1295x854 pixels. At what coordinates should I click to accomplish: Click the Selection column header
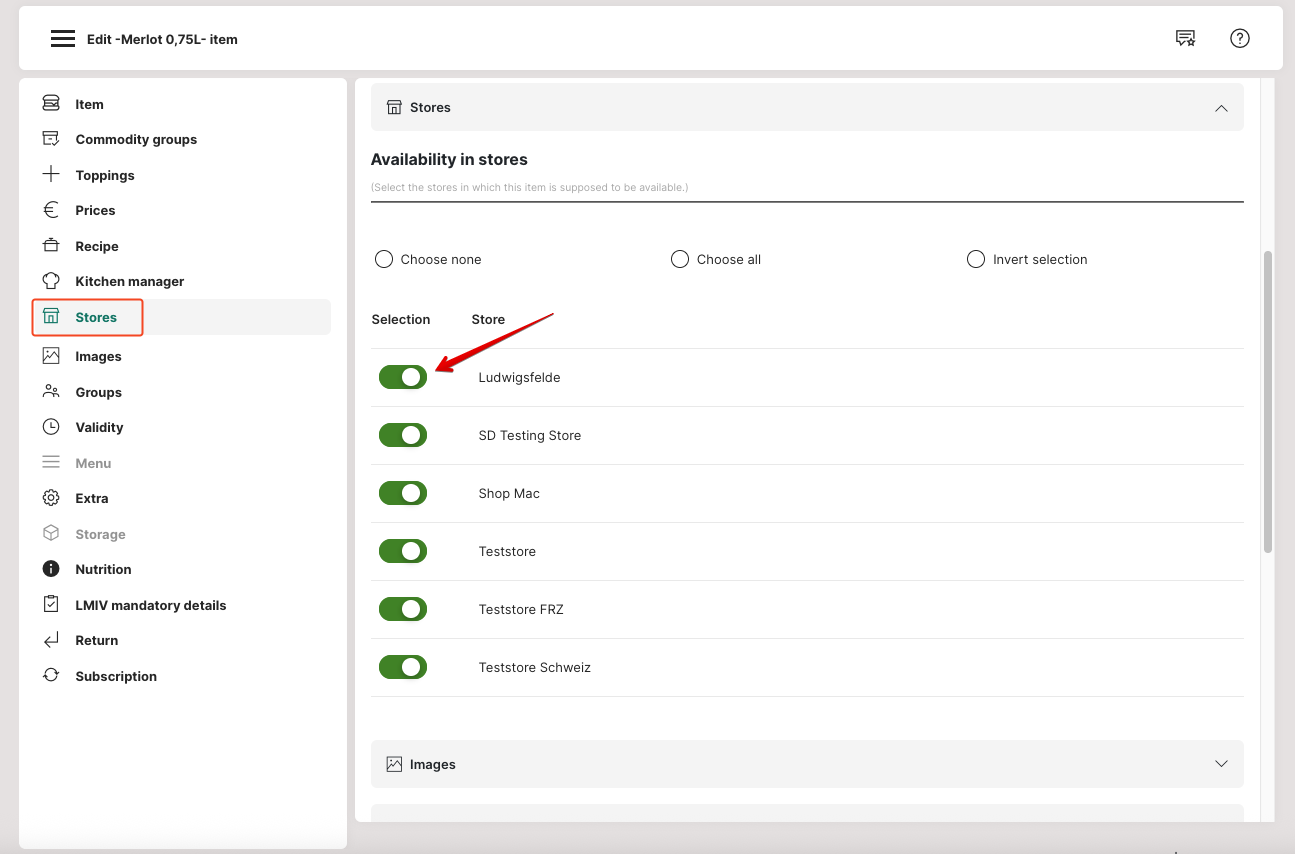[401, 319]
